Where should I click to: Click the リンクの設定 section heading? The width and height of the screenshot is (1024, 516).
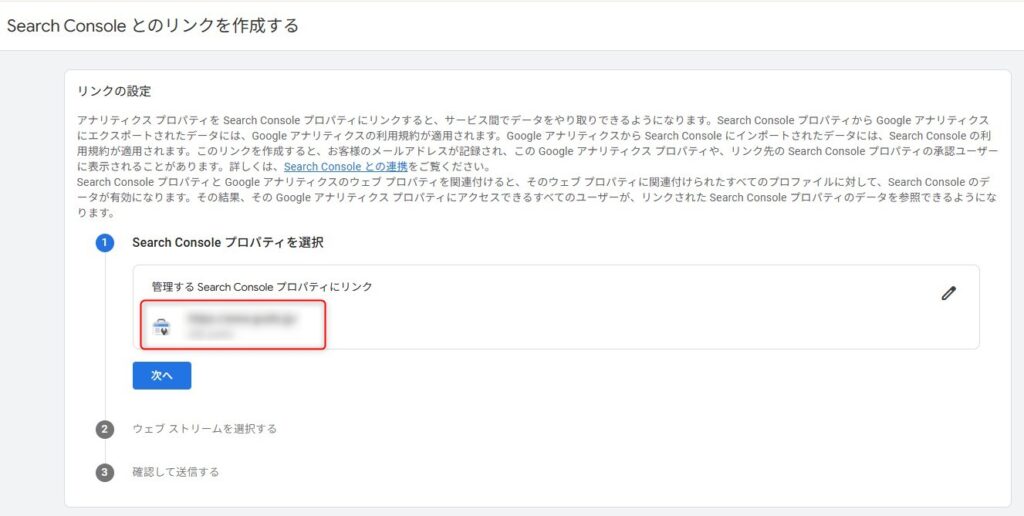pyautogui.click(x=114, y=92)
